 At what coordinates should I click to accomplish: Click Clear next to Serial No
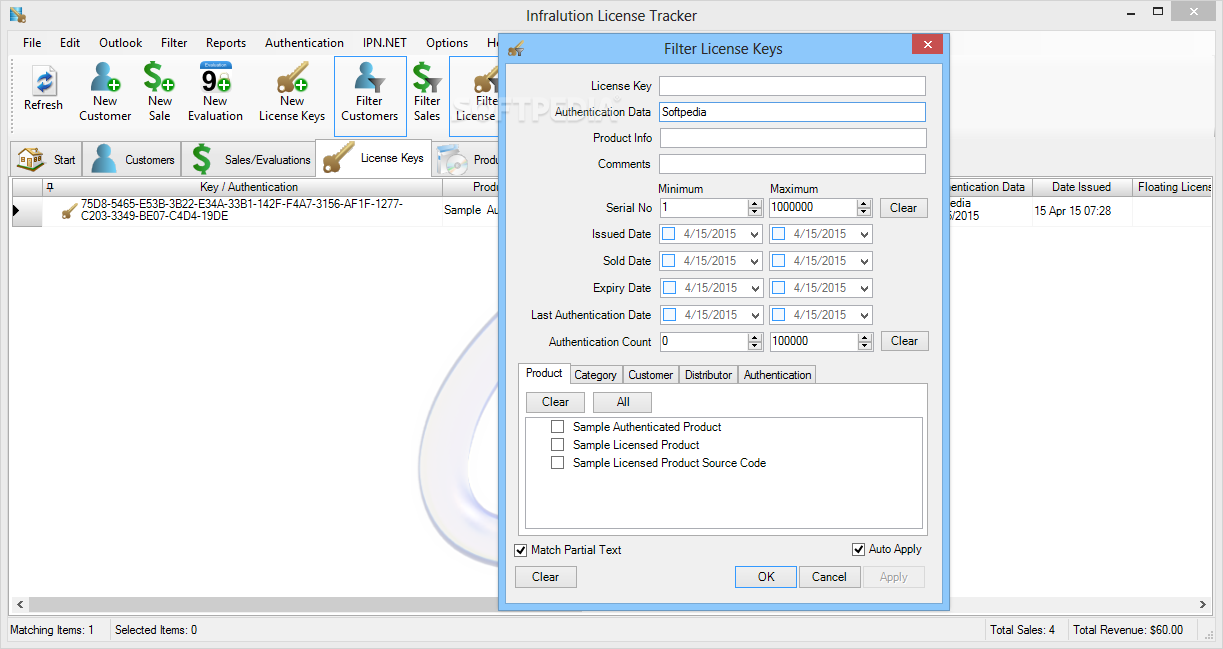(x=904, y=208)
